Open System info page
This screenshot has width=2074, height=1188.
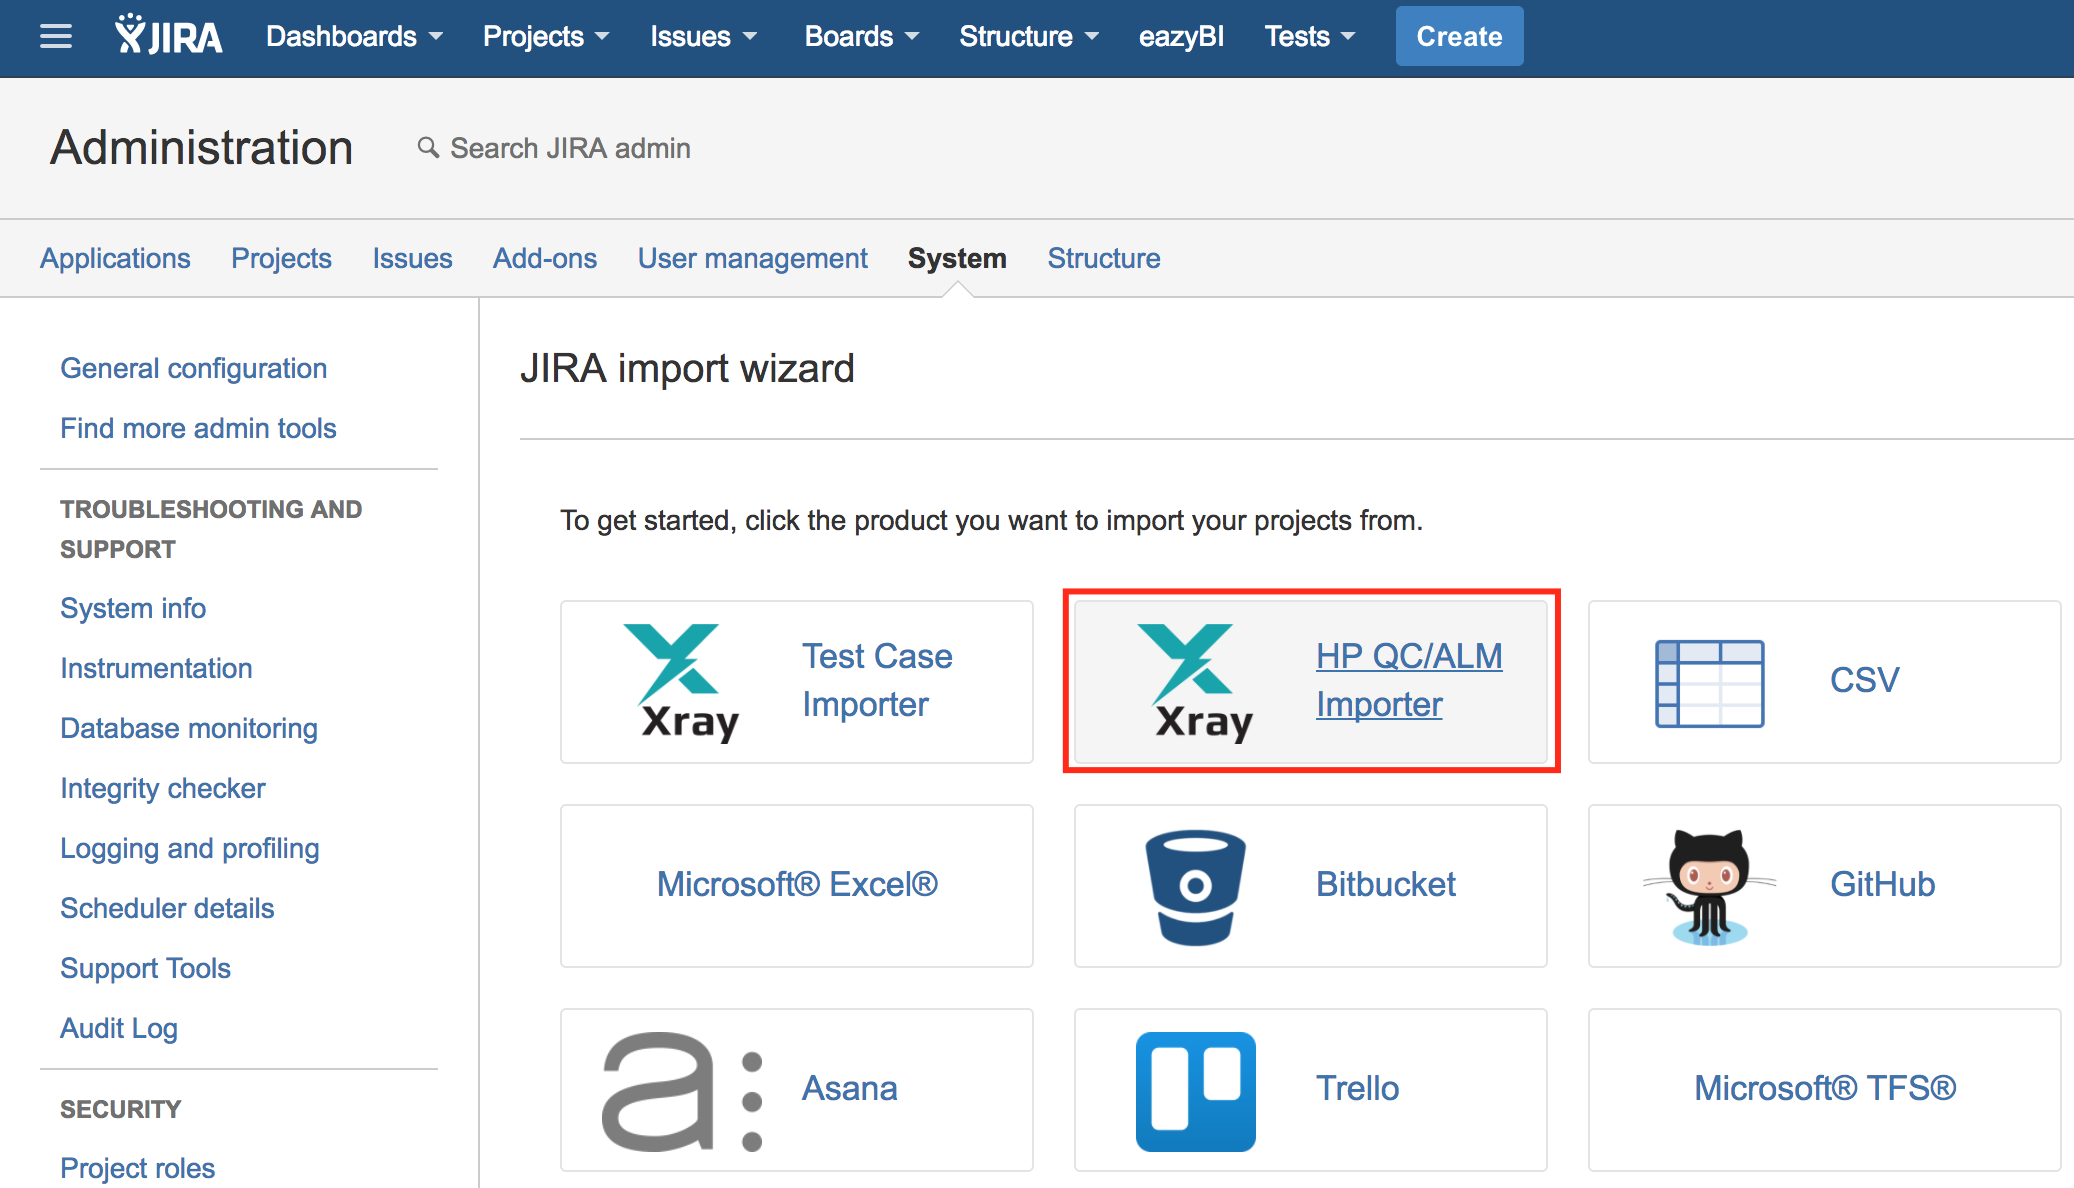point(133,608)
